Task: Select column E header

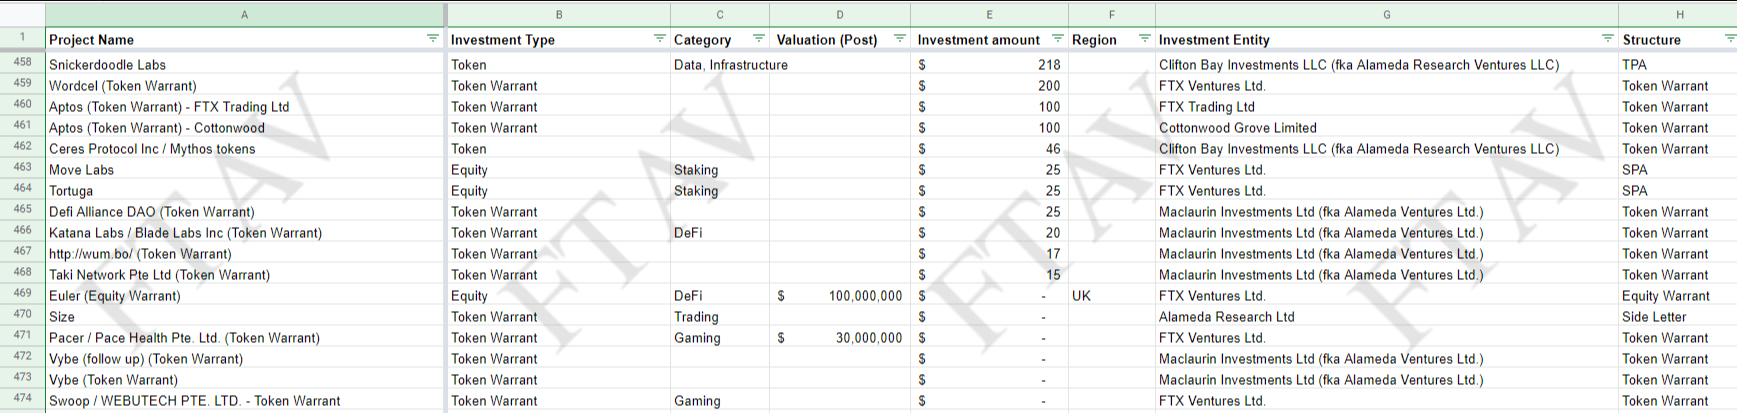Action: (x=989, y=14)
